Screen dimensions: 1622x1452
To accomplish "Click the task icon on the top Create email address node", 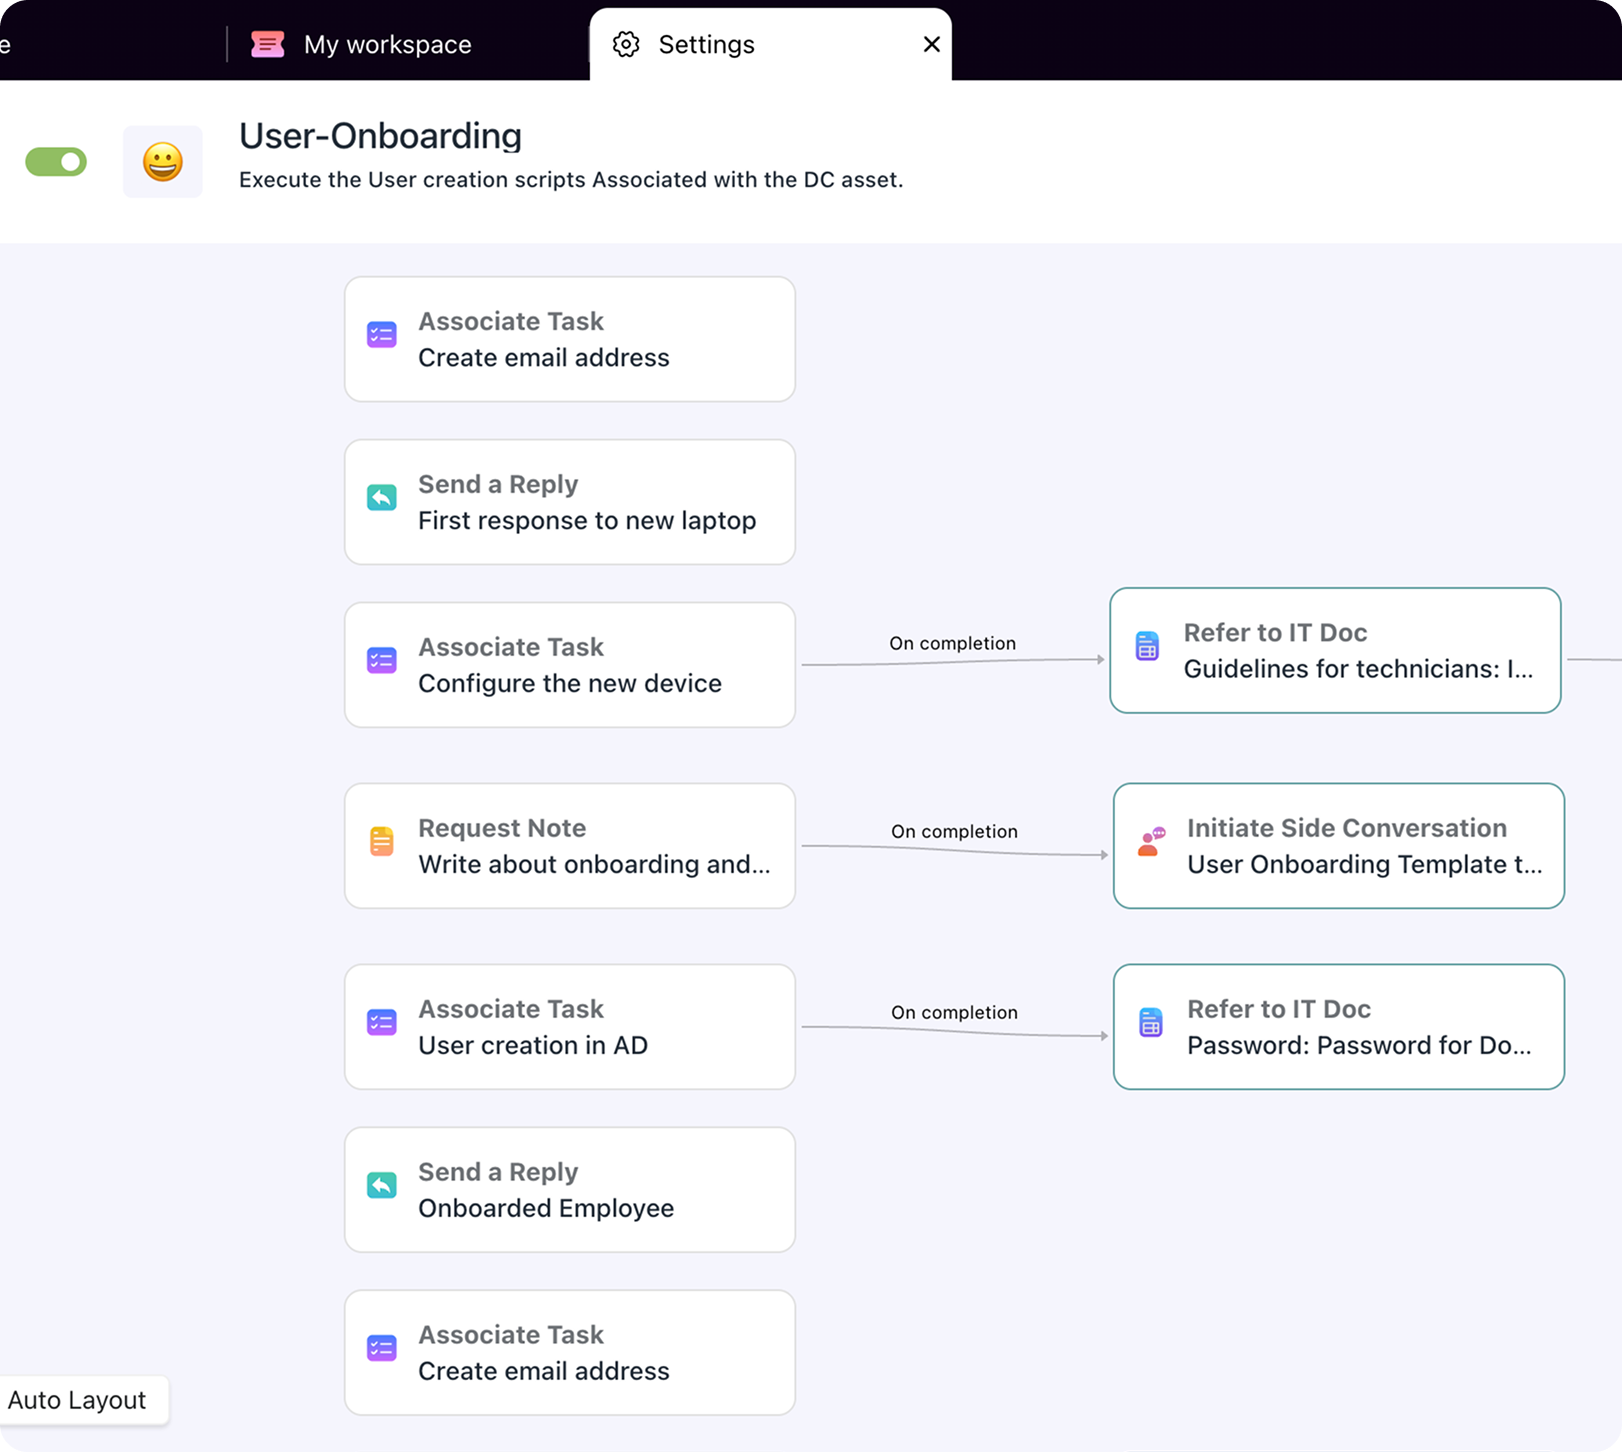I will pos(382,335).
